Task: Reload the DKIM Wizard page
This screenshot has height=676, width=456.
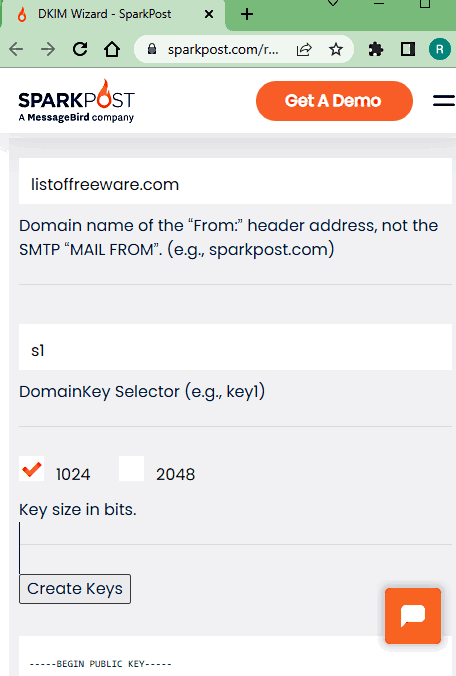Action: coord(80,49)
